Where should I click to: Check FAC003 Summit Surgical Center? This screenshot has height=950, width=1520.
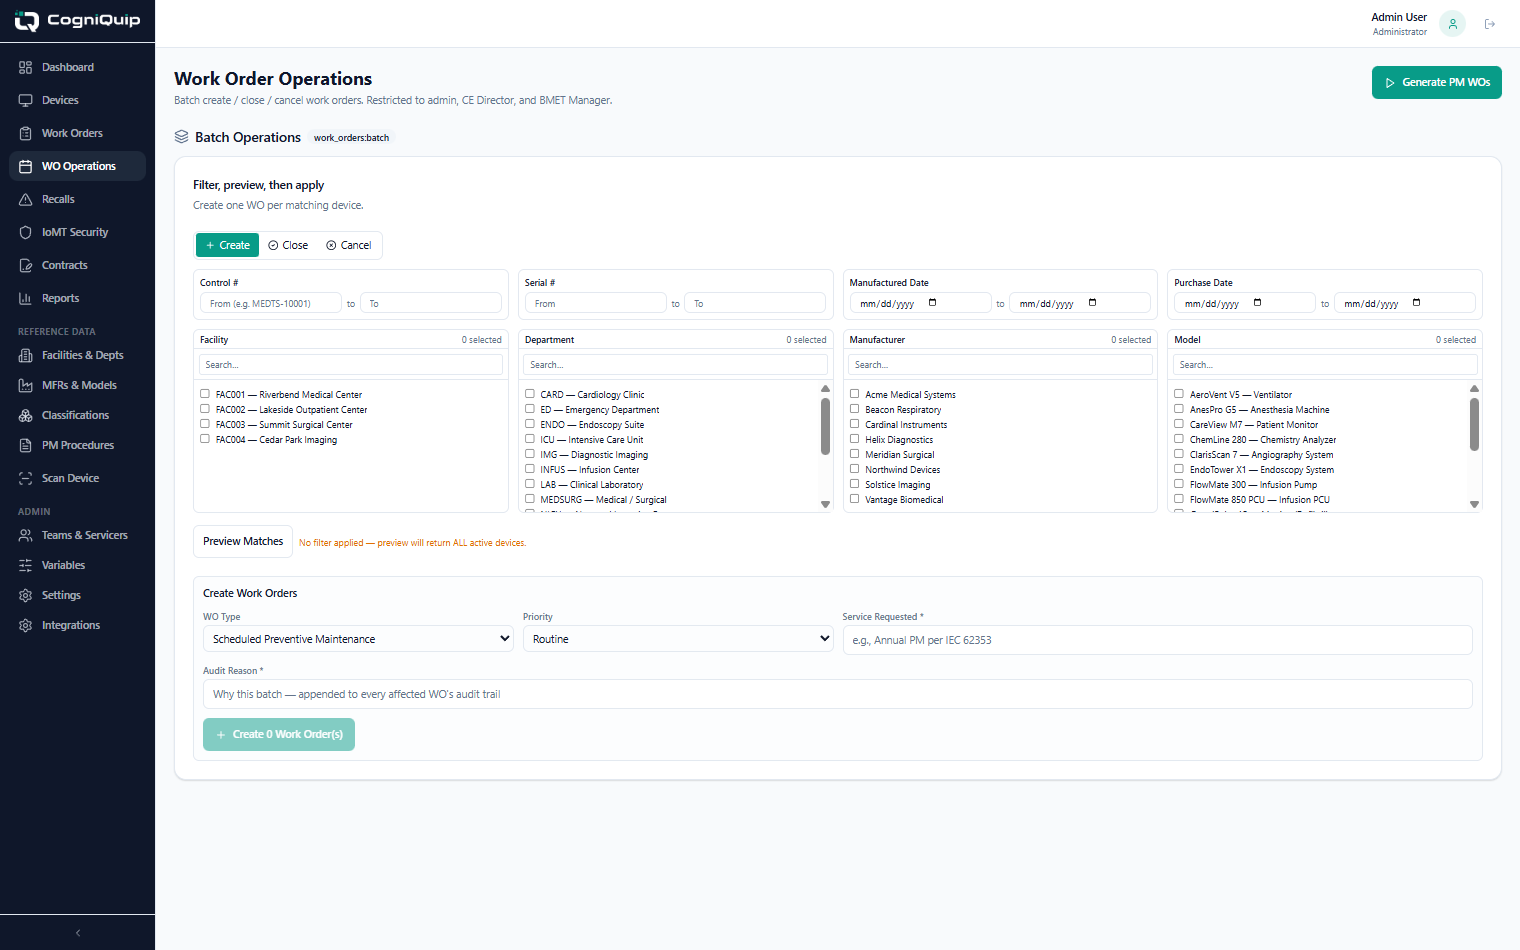point(205,424)
